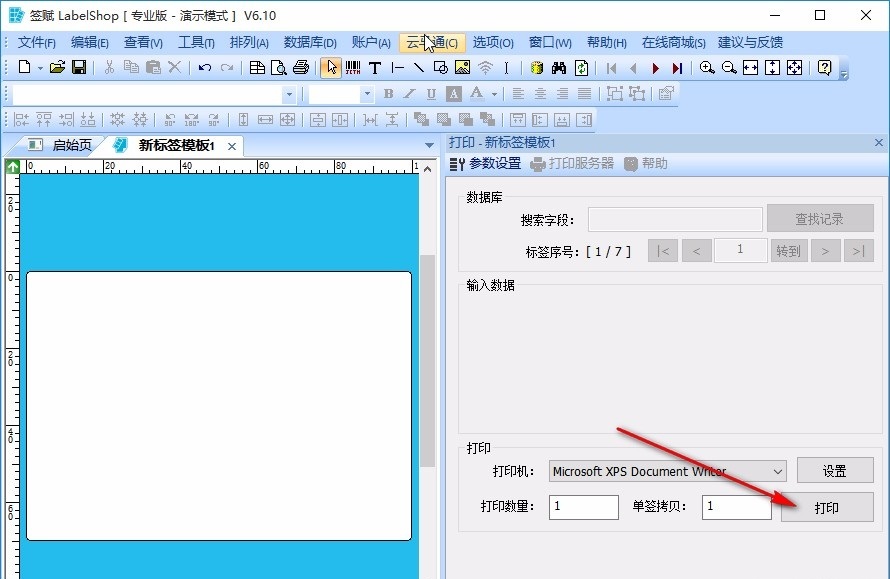The width and height of the screenshot is (890, 579).
Task: Select the RFID tag tool
Action: click(486, 67)
